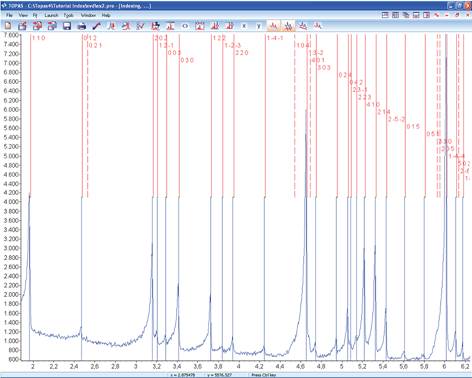472x378 pixels.
Task: Click the red baseline peak icon left of O
Action: click(x=170, y=26)
